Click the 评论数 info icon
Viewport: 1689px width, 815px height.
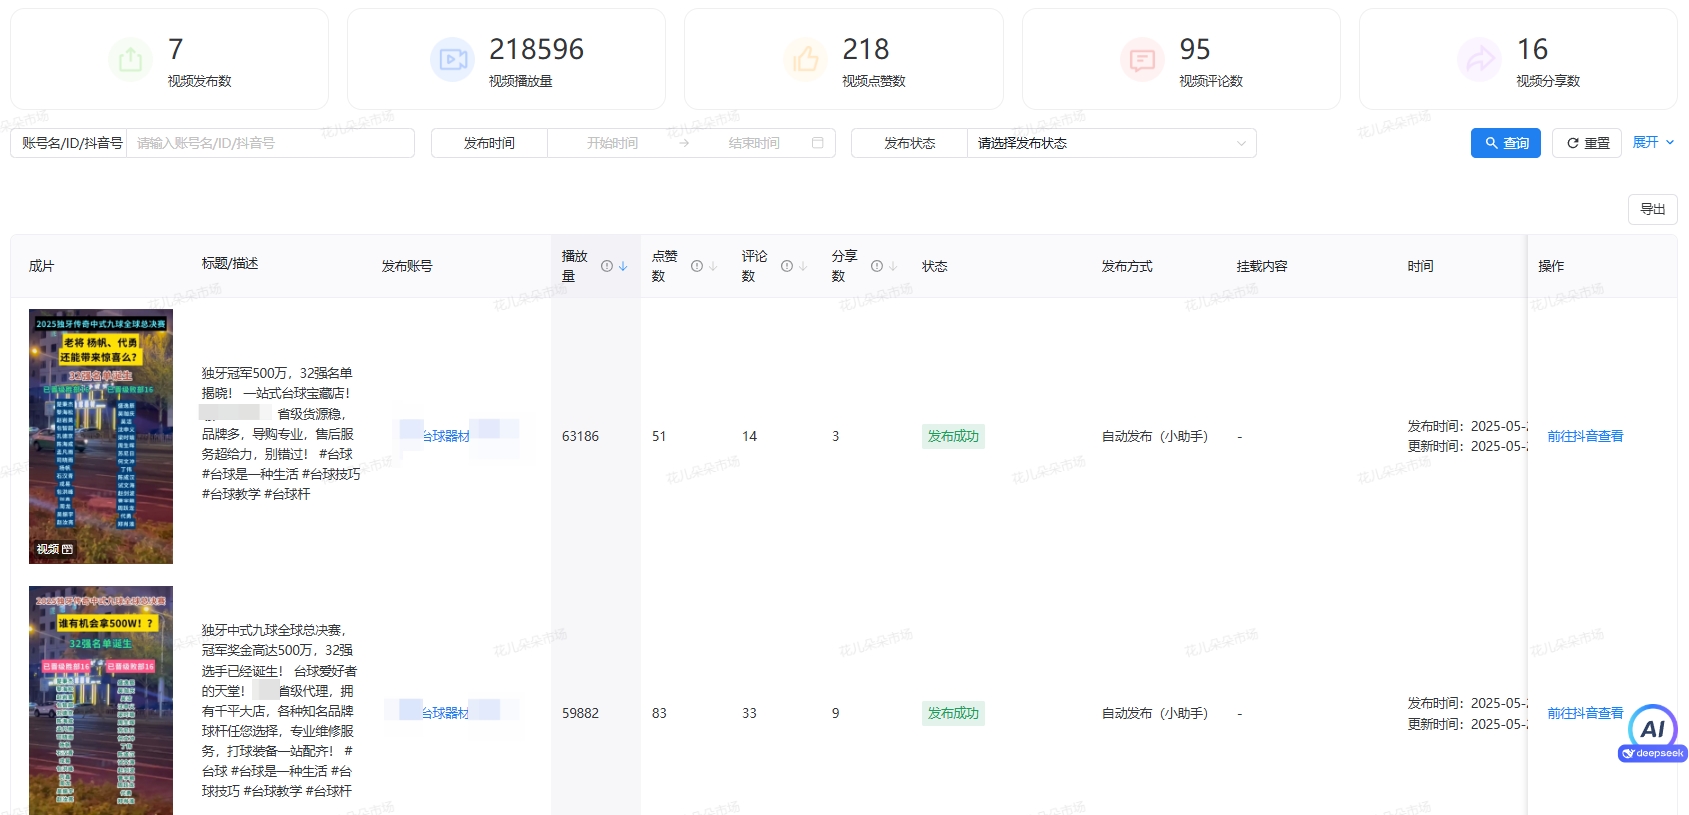(786, 266)
